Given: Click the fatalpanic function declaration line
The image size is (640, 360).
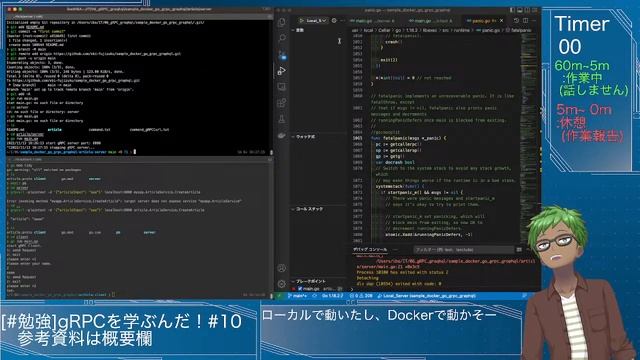Looking at the screenshot, I should 408,138.
